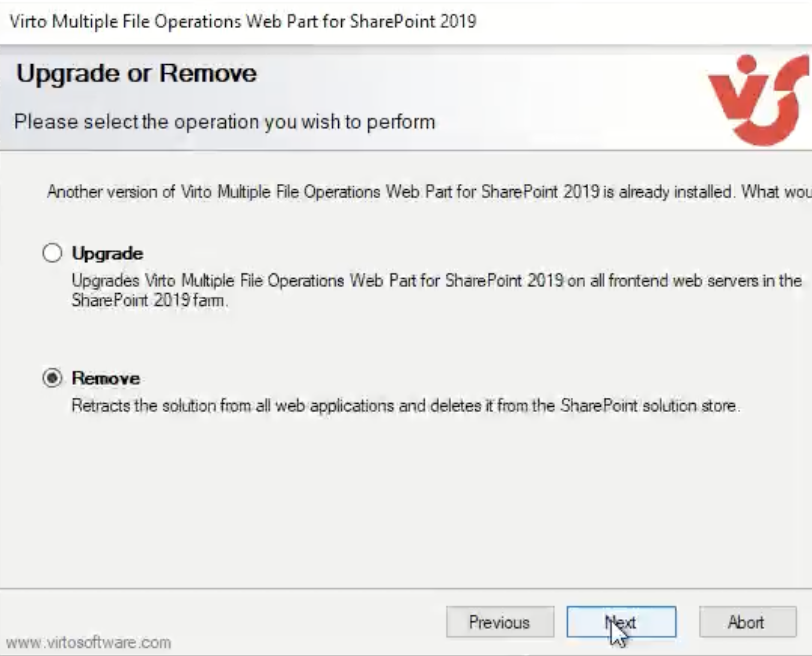Click the red Virto logo icon
Screen dimensions: 812x656
[x=759, y=100]
